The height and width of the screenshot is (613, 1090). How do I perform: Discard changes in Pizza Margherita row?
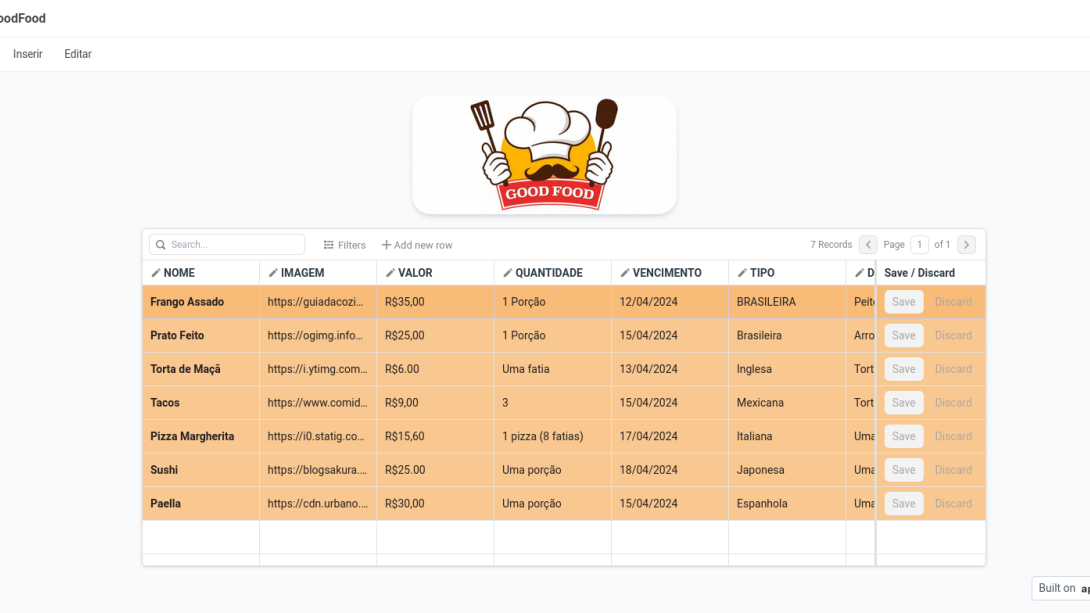[953, 436]
